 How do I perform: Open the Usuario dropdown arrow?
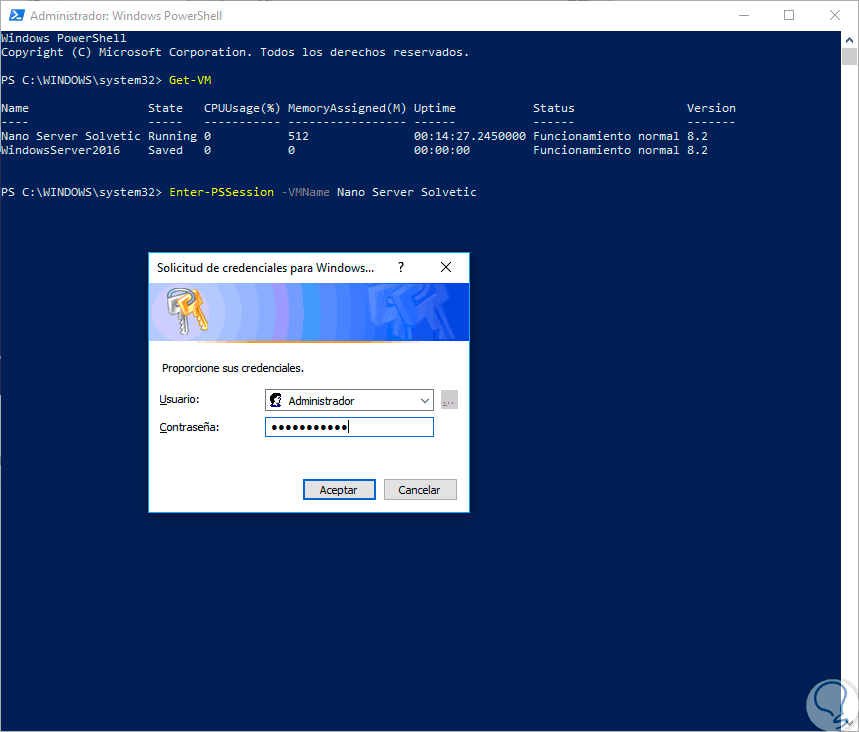pyautogui.click(x=425, y=401)
